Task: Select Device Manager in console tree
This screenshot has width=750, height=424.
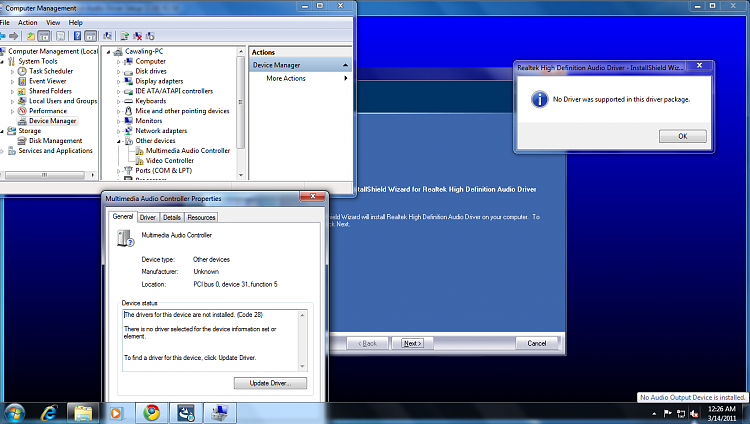Action: click(x=53, y=121)
